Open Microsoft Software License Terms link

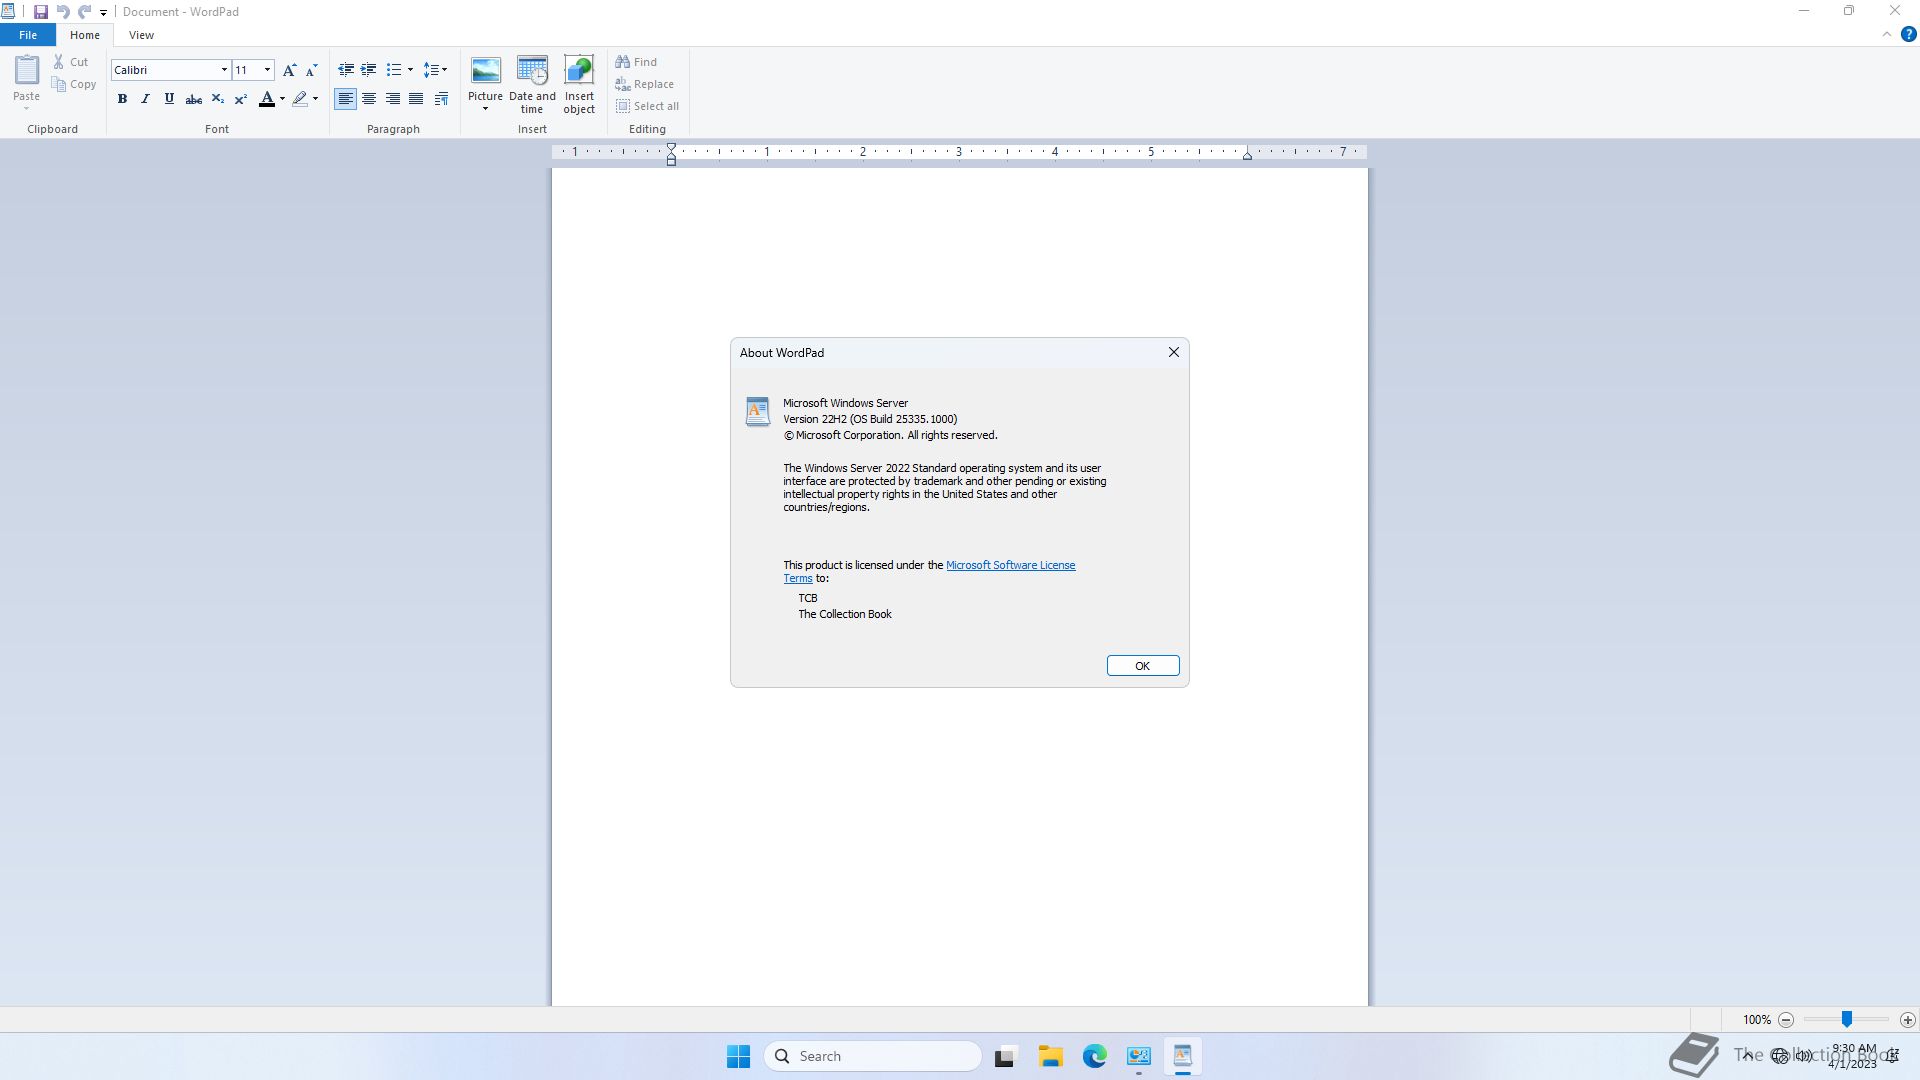point(1010,565)
